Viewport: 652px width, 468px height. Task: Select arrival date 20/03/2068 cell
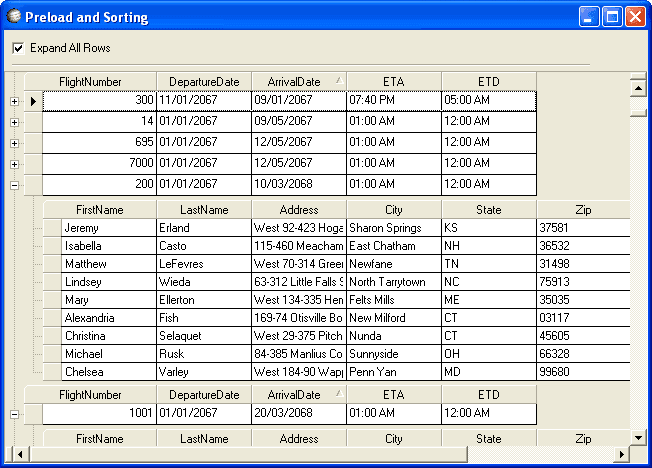pos(299,414)
